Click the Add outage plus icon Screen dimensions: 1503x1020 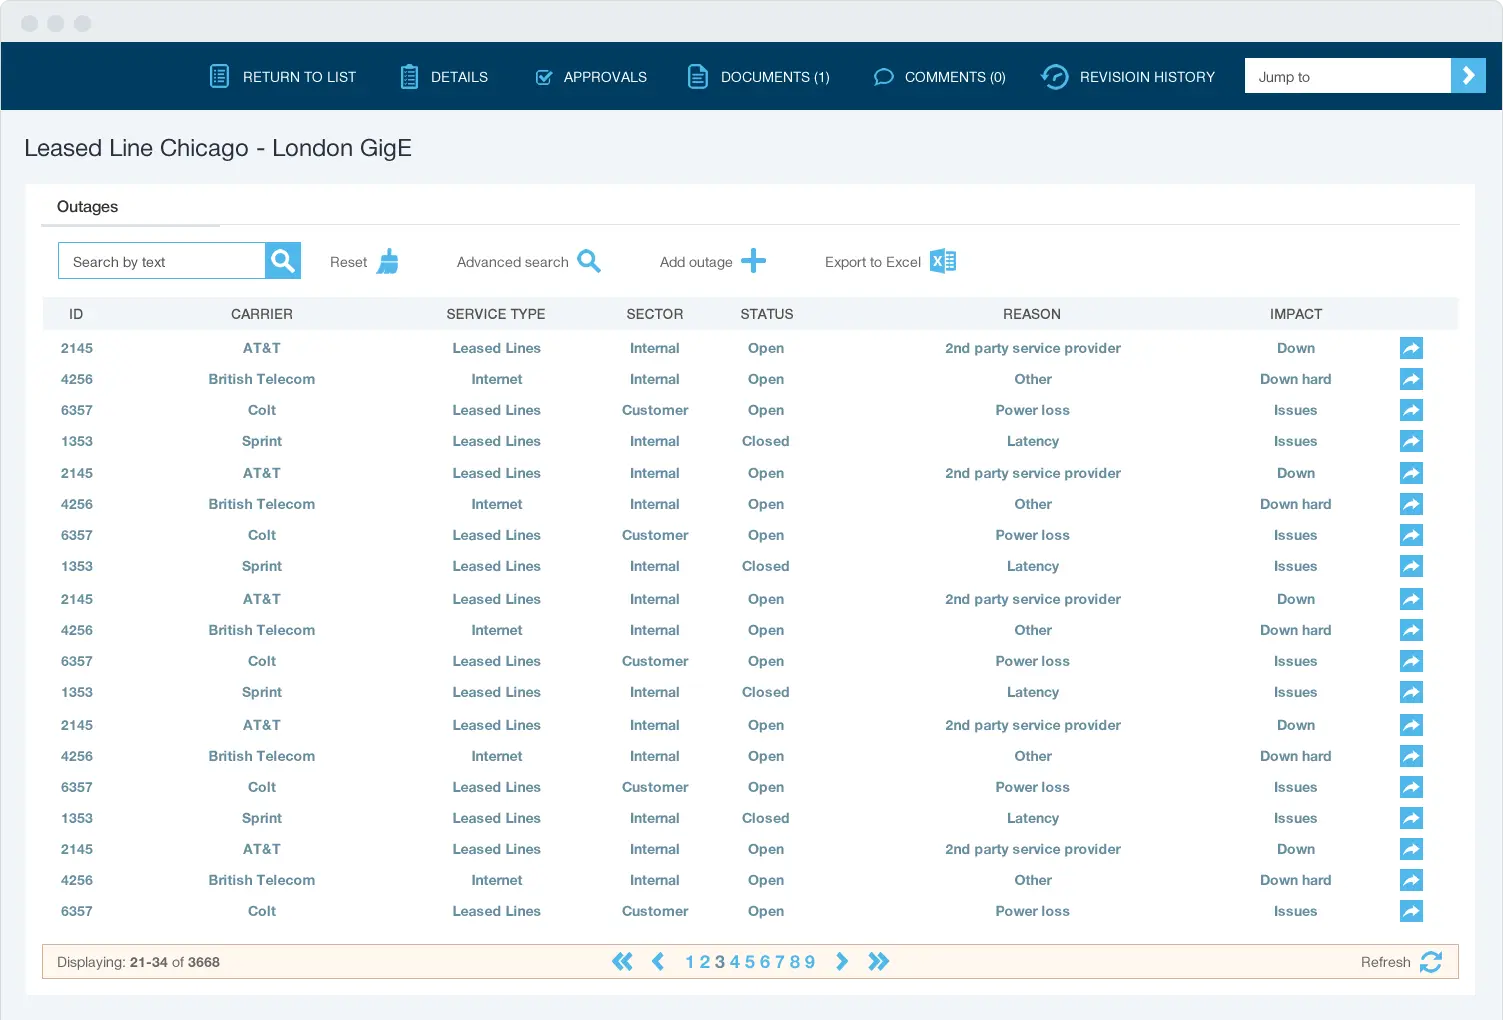(753, 262)
